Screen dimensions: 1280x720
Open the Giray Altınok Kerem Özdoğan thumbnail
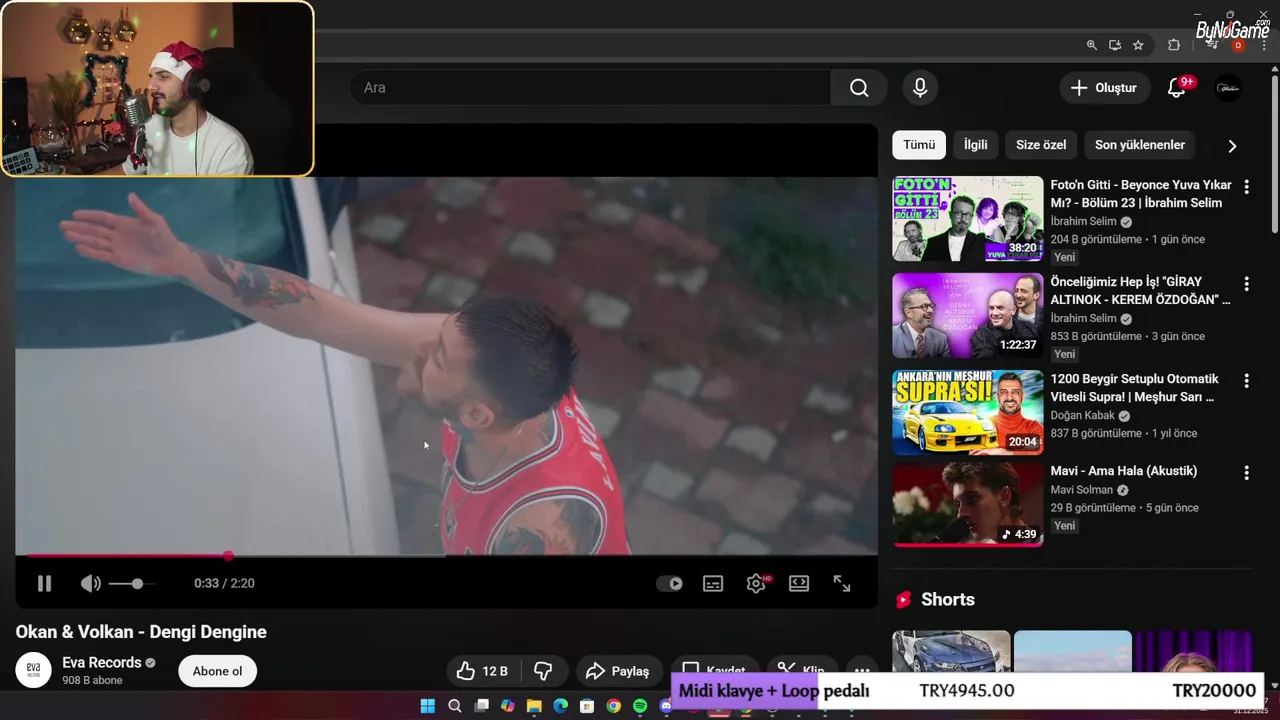click(x=968, y=316)
